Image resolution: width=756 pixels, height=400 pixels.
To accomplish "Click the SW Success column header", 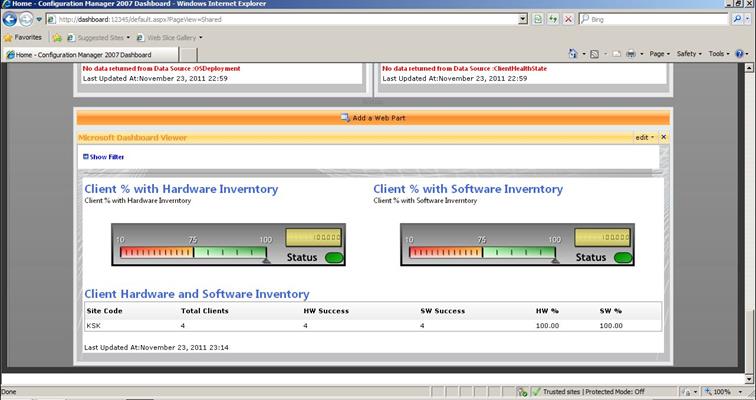I will (443, 311).
